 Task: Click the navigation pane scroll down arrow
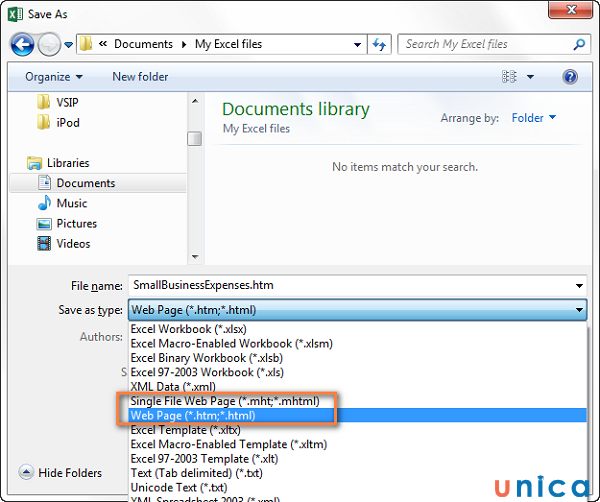195,257
